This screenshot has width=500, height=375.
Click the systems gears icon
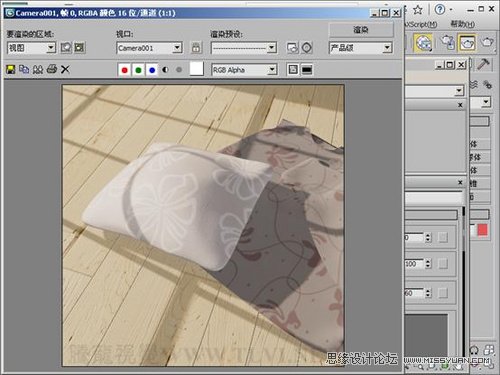tap(487, 85)
